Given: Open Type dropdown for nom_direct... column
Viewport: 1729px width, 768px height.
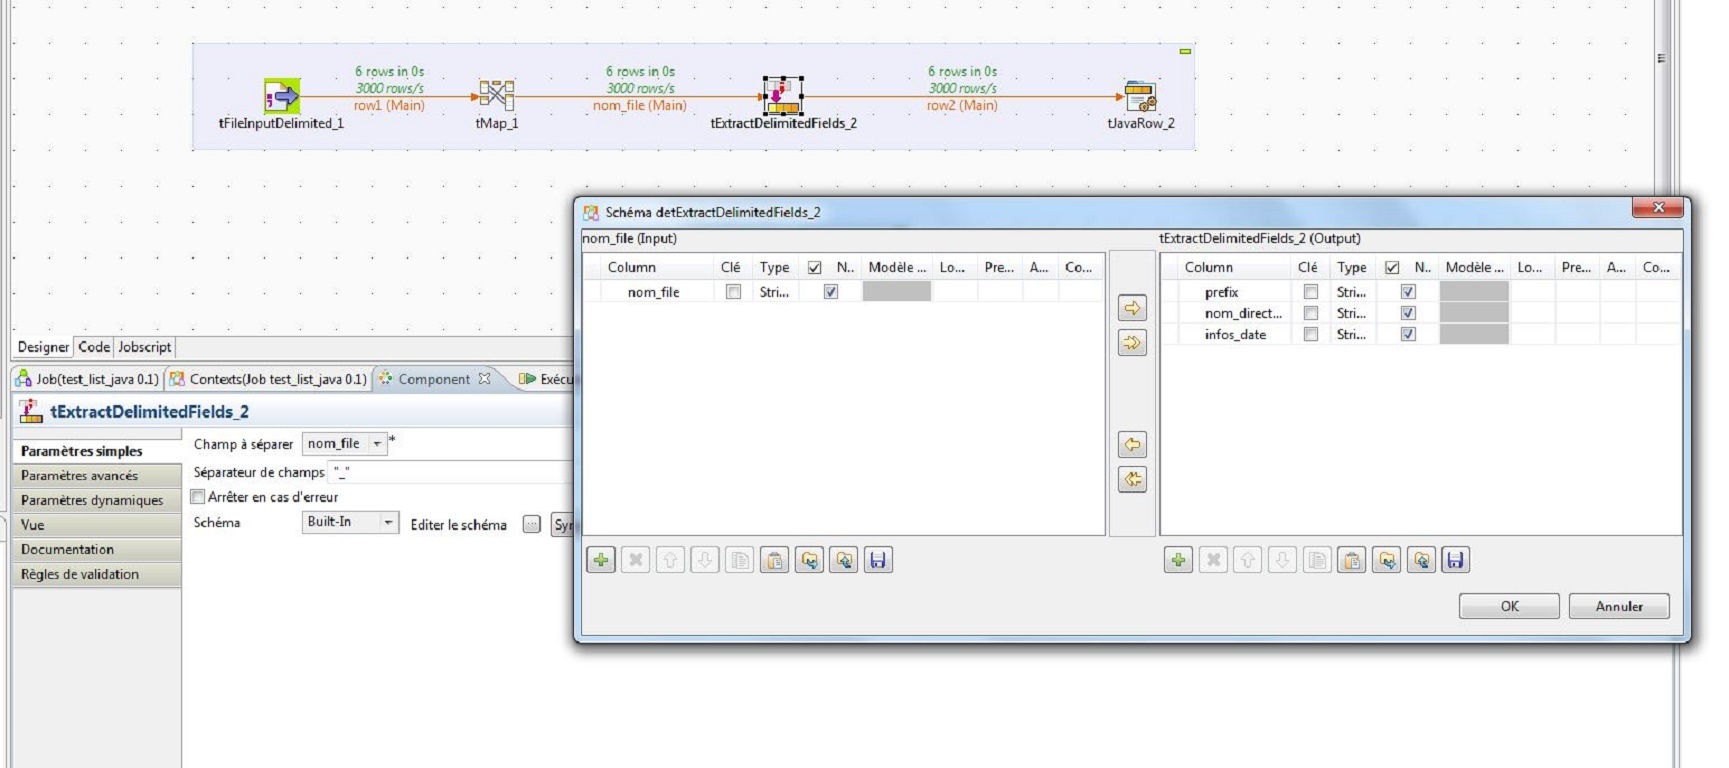Looking at the screenshot, I should pyautogui.click(x=1352, y=313).
